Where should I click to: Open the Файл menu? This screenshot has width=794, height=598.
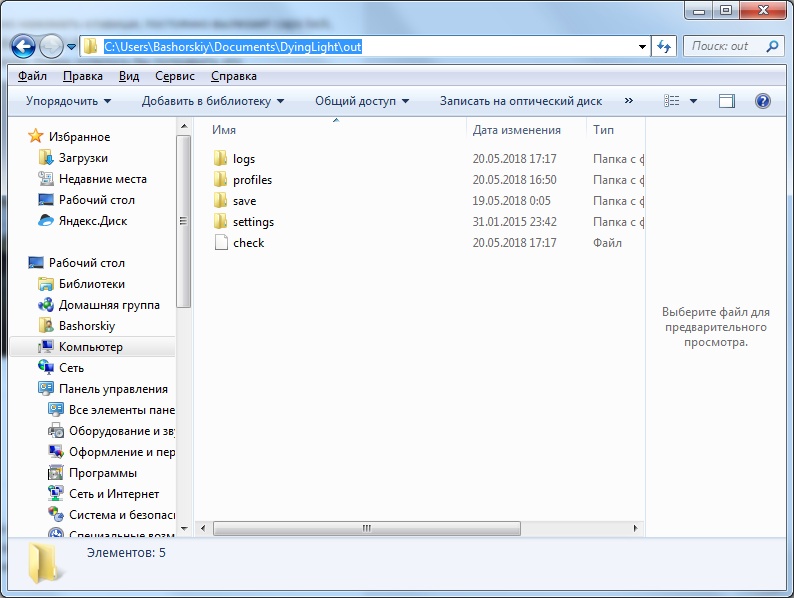coord(32,76)
